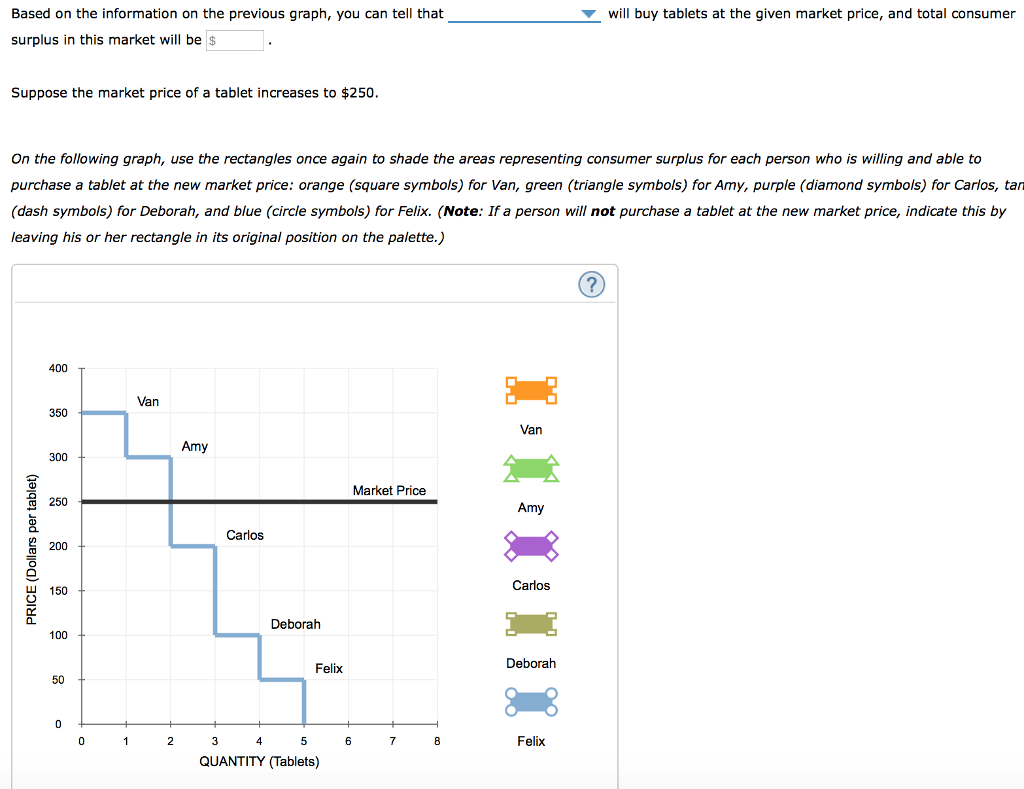
Task: Click the Felix label inside the graph
Action: click(x=328, y=668)
